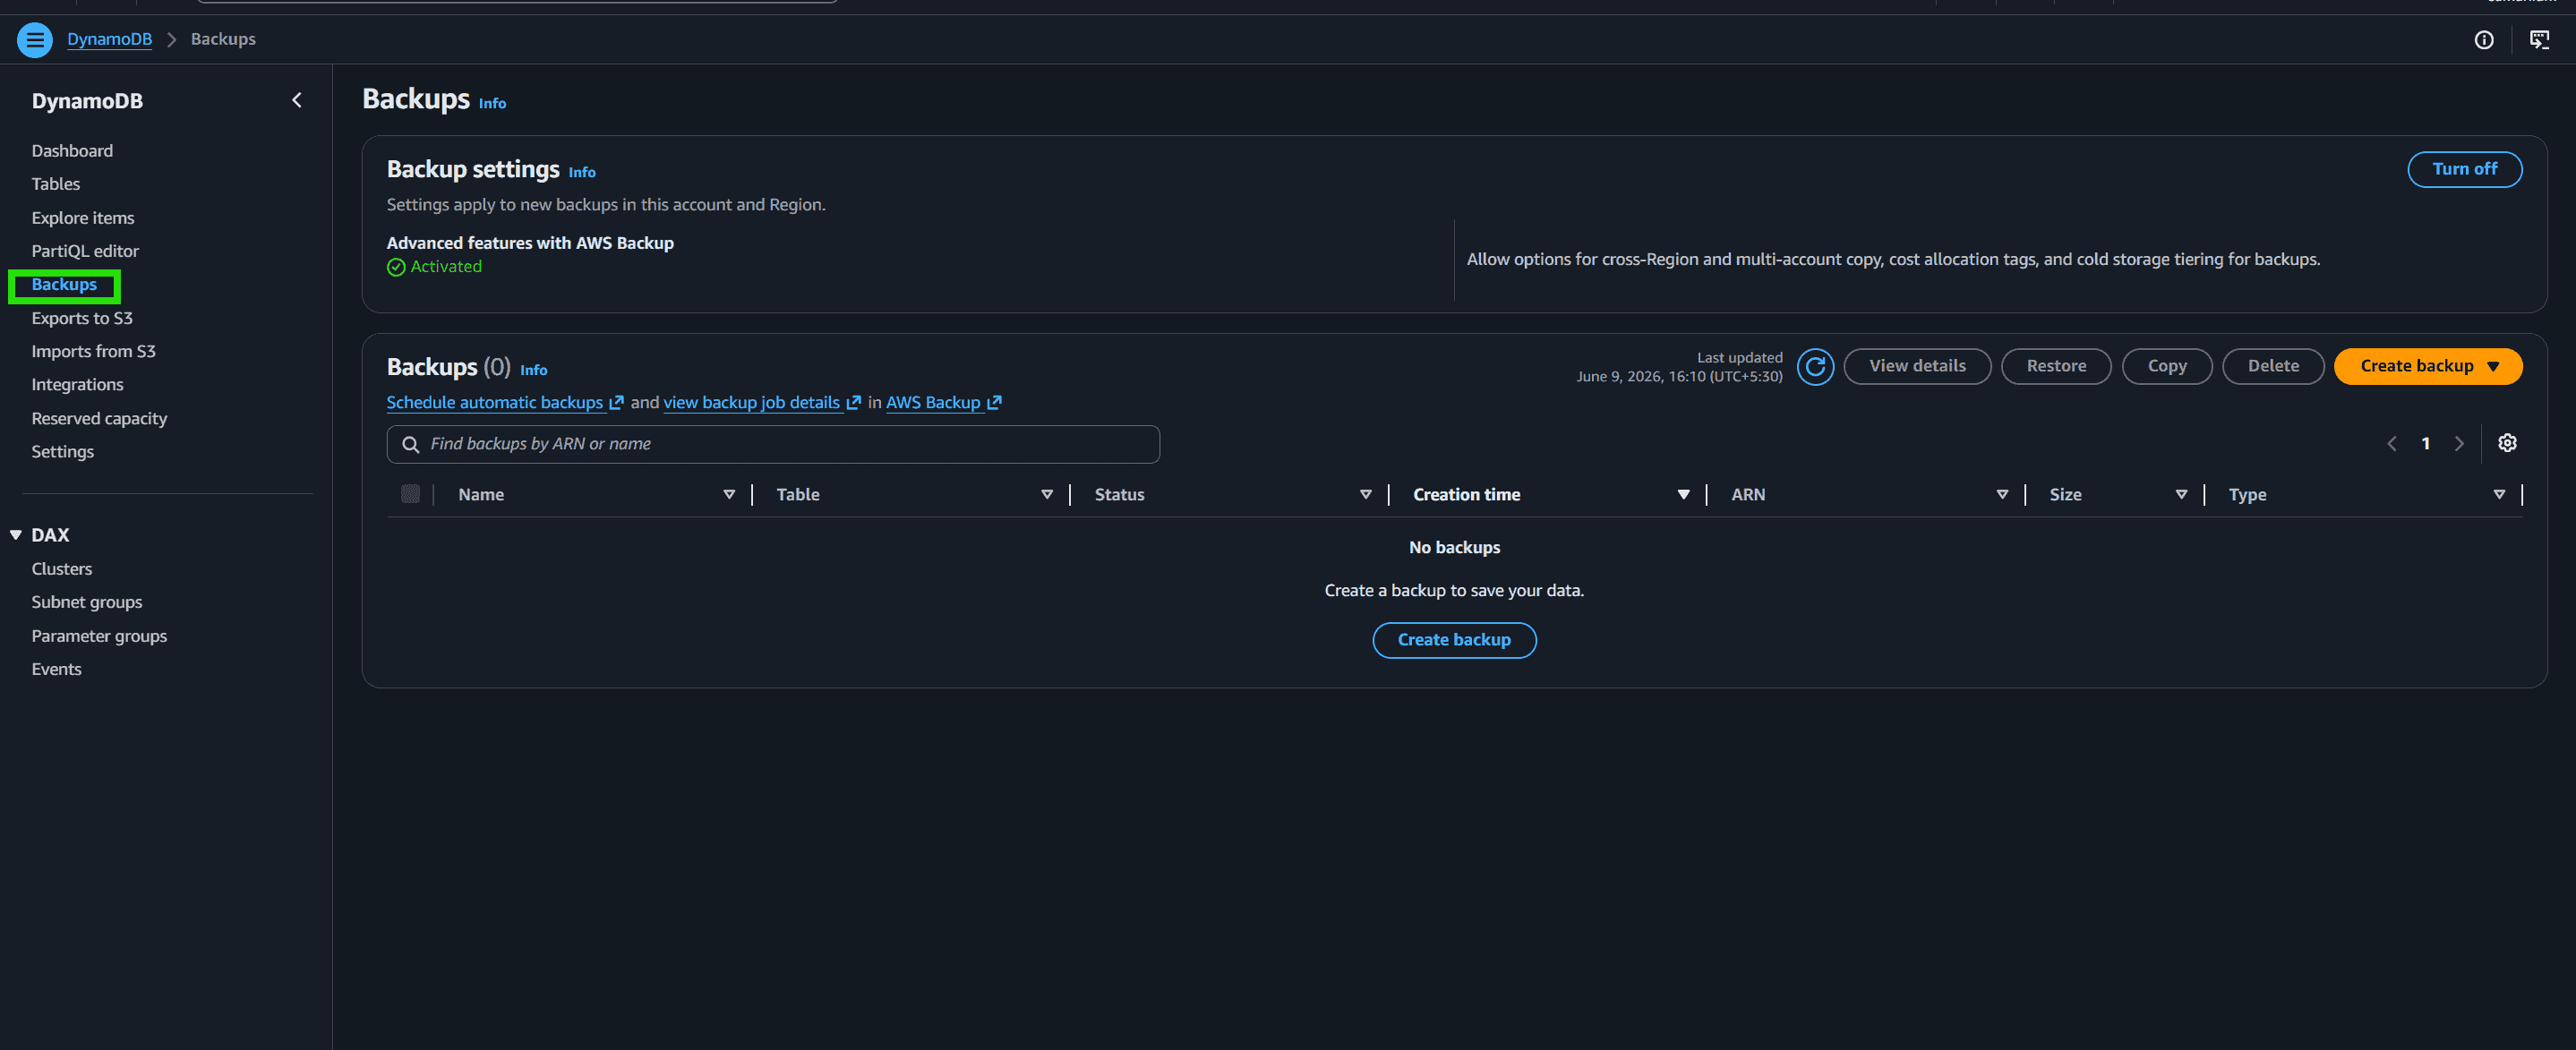The width and height of the screenshot is (2576, 1050).
Task: Sort by Table column arrow
Action: pos(1047,495)
